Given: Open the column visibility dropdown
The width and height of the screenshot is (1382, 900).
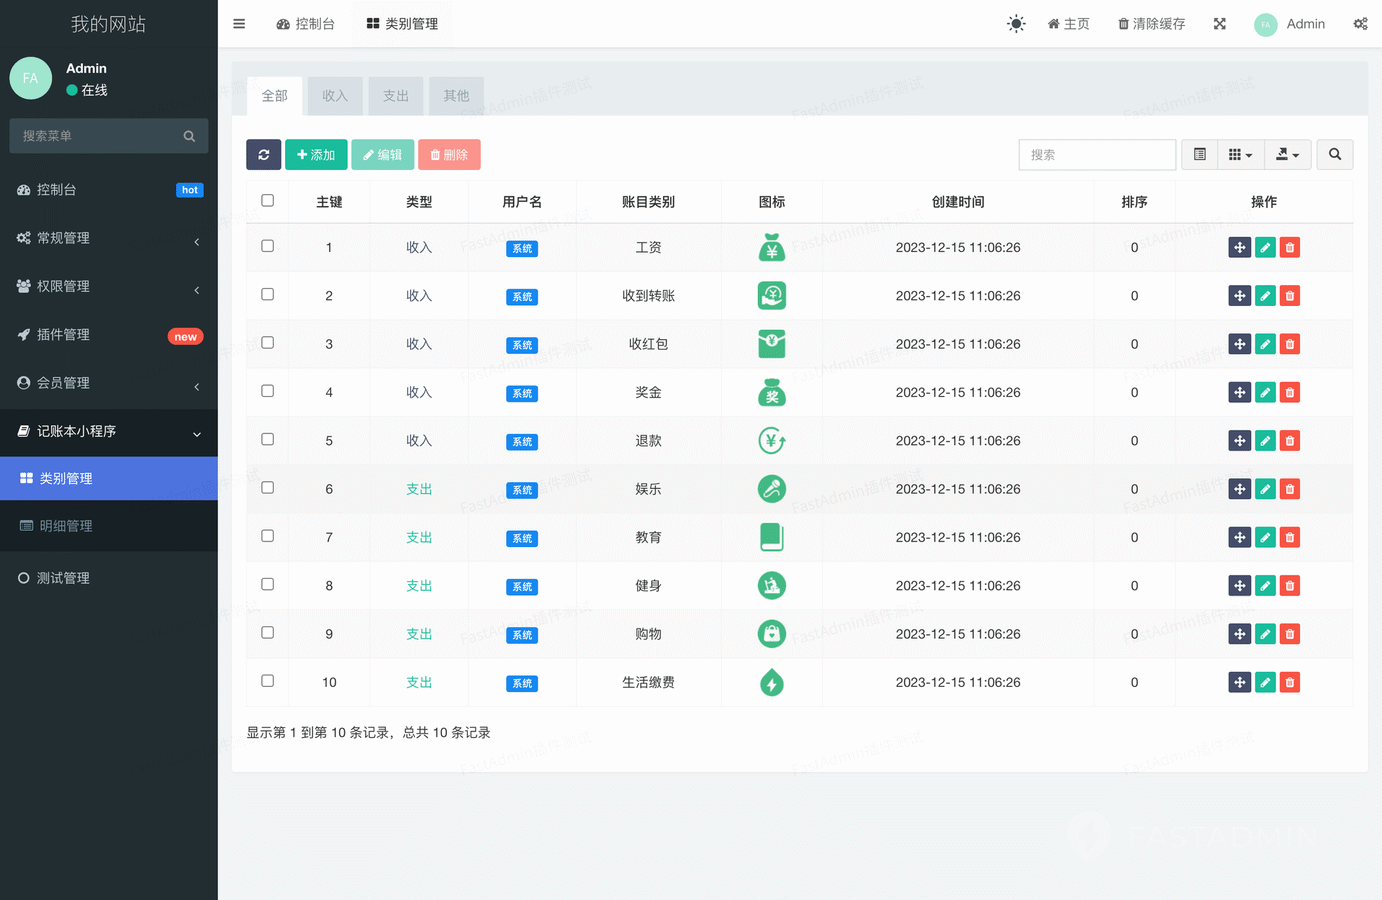Looking at the screenshot, I should (x=1240, y=155).
